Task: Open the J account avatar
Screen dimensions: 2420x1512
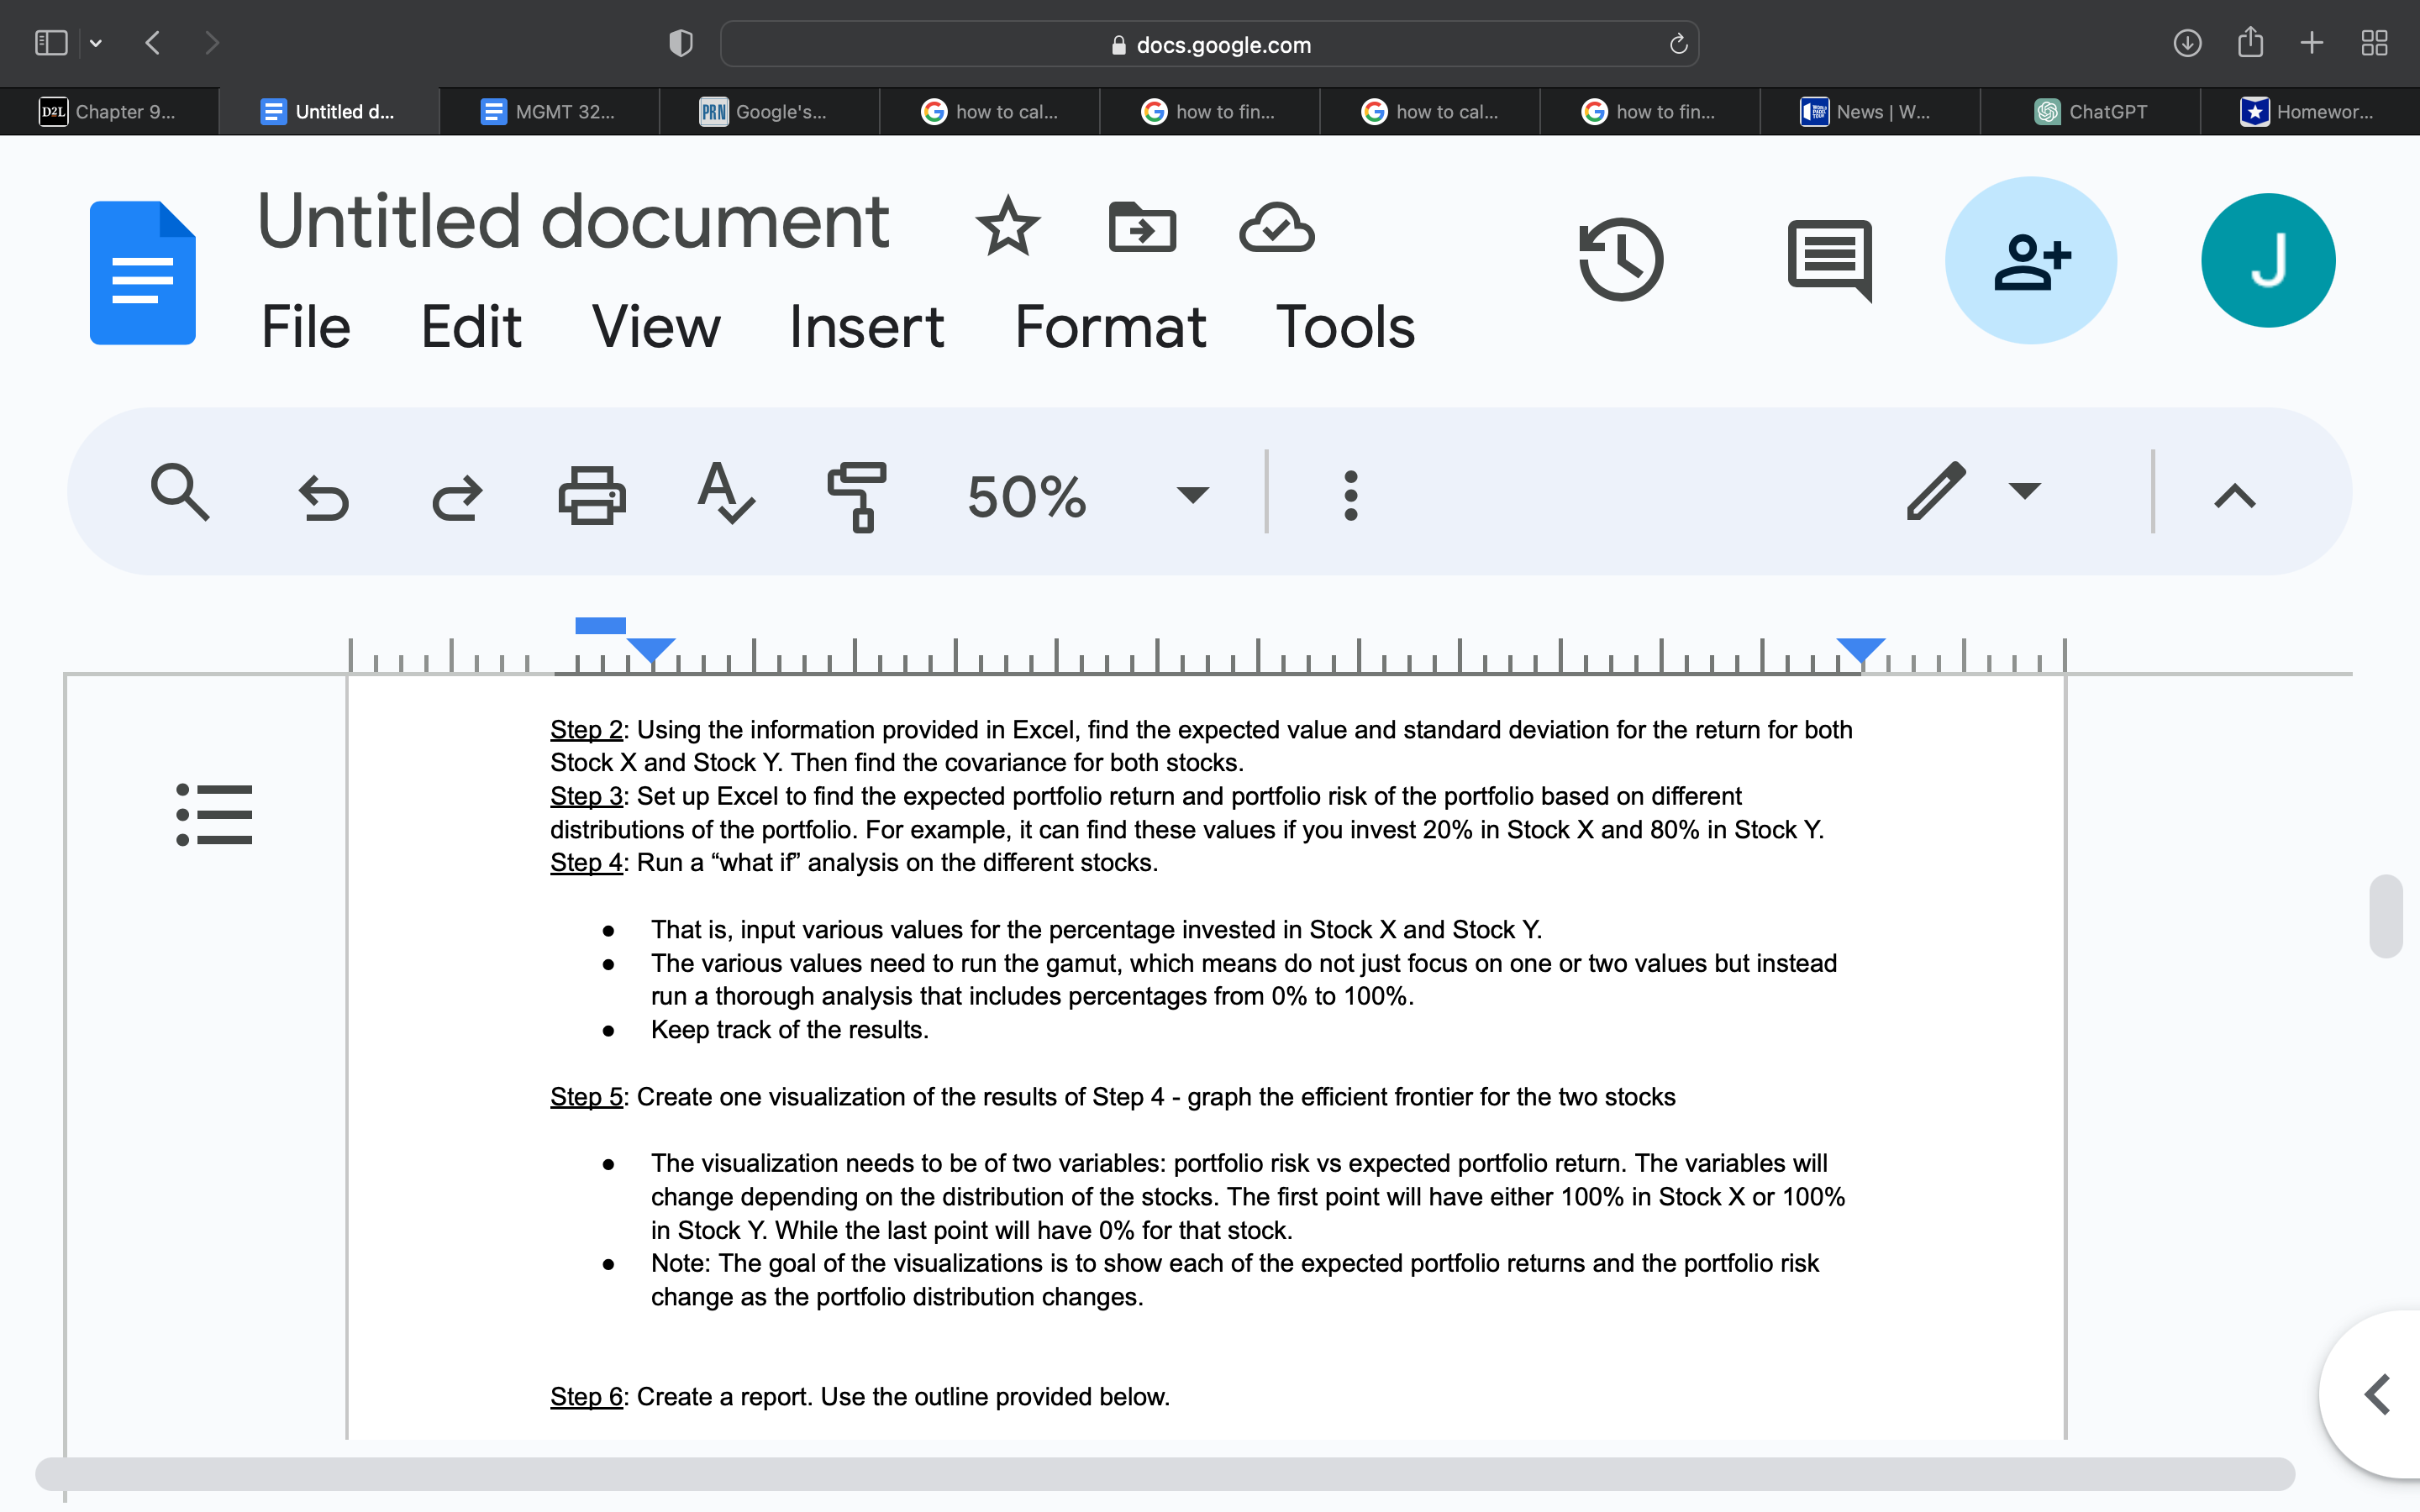Action: 2268,260
